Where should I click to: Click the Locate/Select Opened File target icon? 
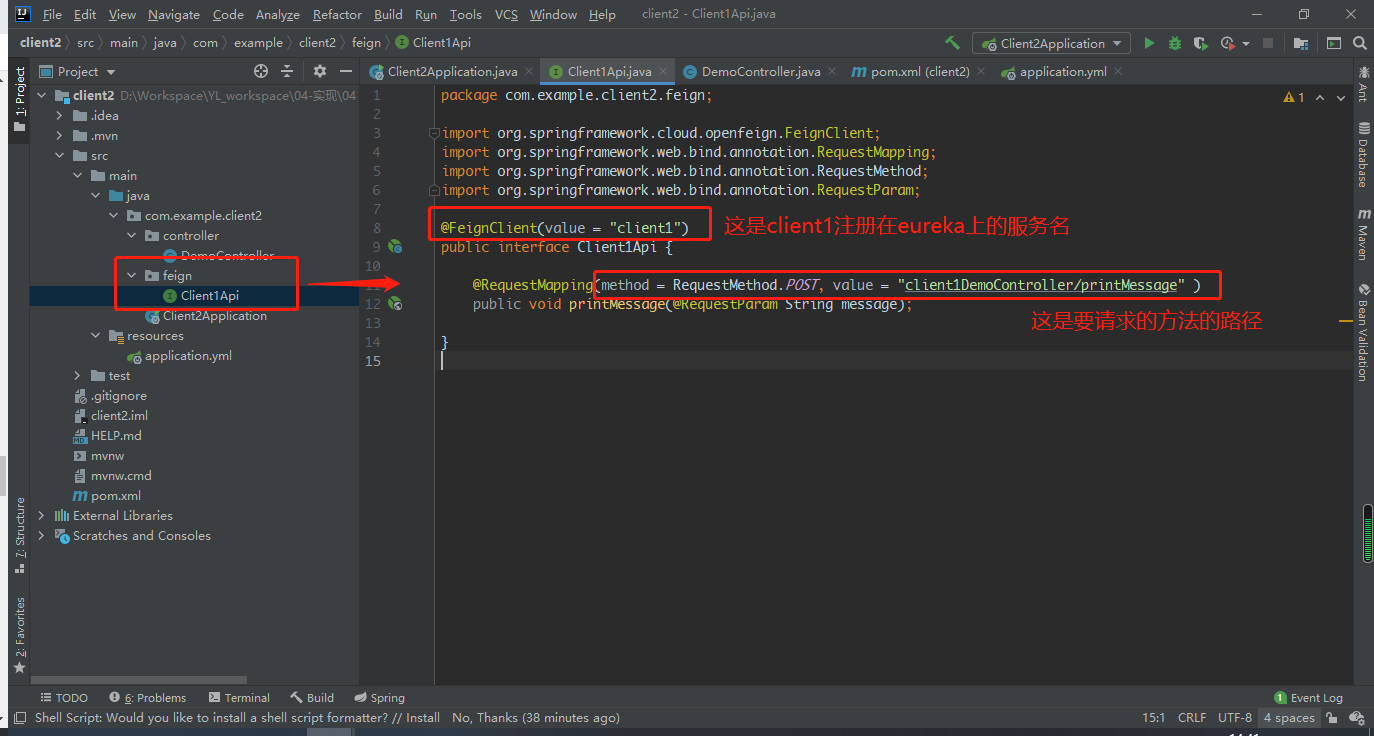(x=261, y=71)
